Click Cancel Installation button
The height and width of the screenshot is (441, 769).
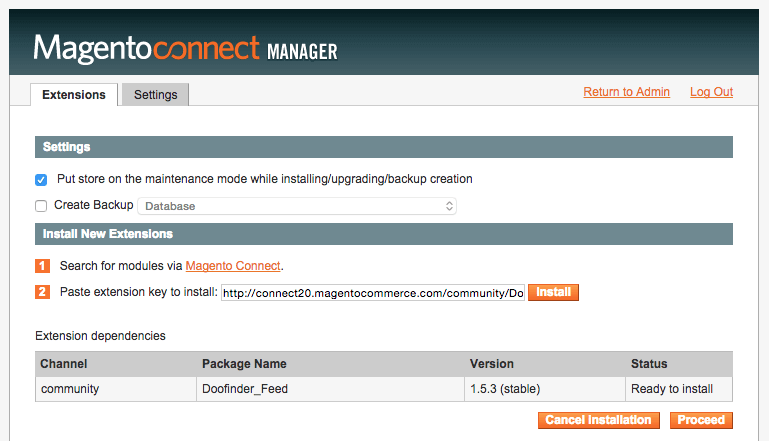(599, 420)
